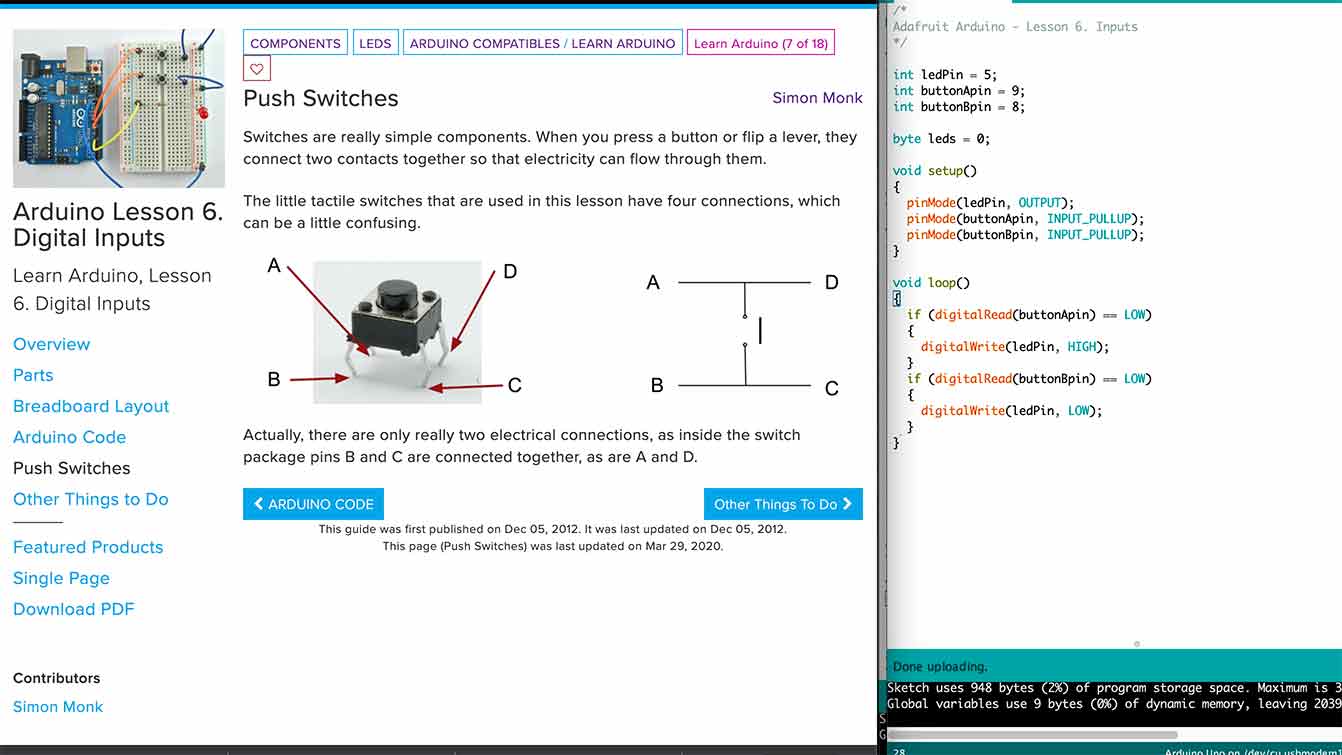The width and height of the screenshot is (1342, 755).
Task: Open the Simon Monk author link beside the title
Action: [x=817, y=98]
